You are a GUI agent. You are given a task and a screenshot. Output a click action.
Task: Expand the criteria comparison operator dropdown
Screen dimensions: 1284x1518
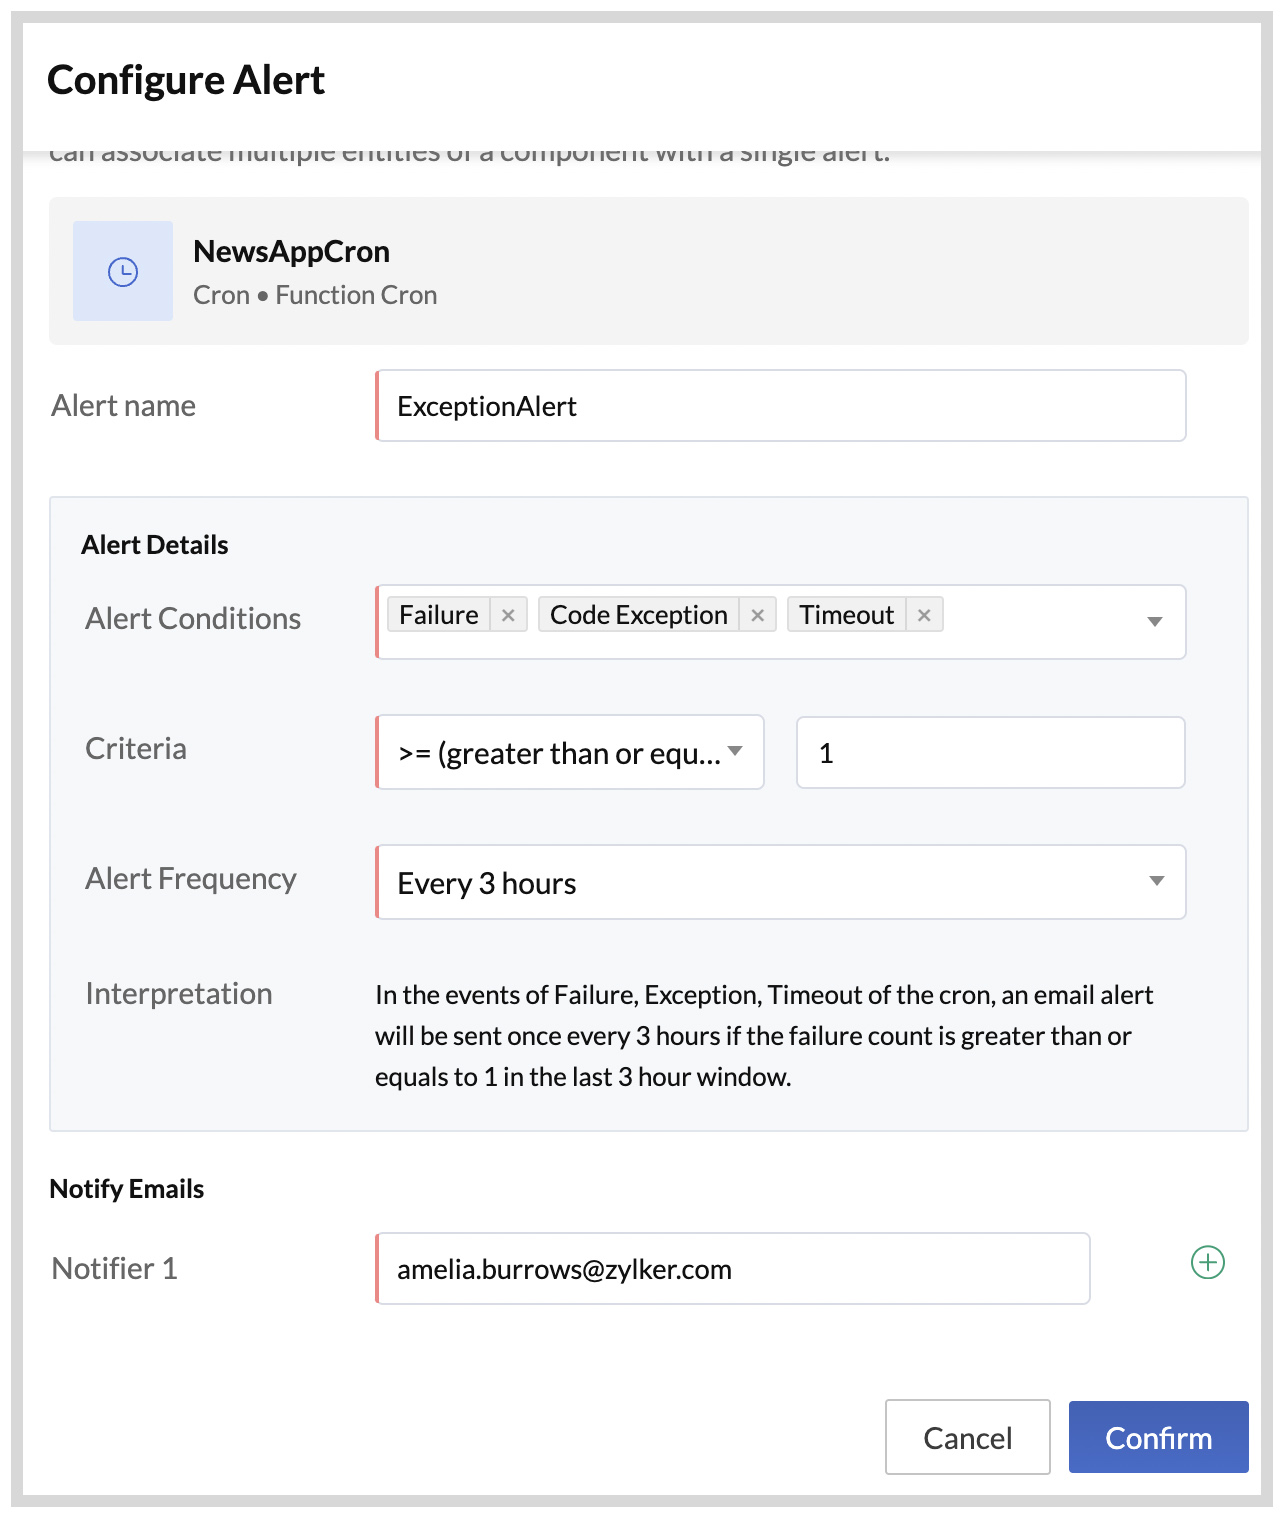click(x=737, y=751)
